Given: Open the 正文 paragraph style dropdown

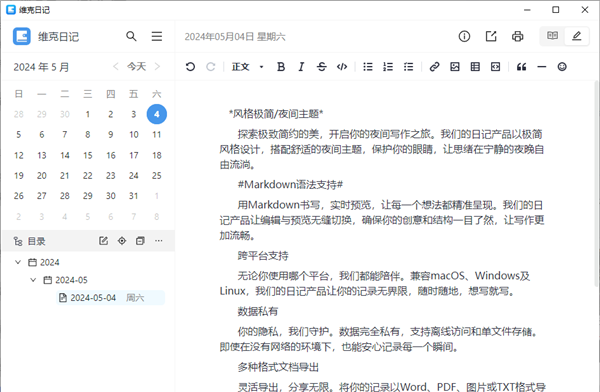Looking at the screenshot, I should (248, 67).
